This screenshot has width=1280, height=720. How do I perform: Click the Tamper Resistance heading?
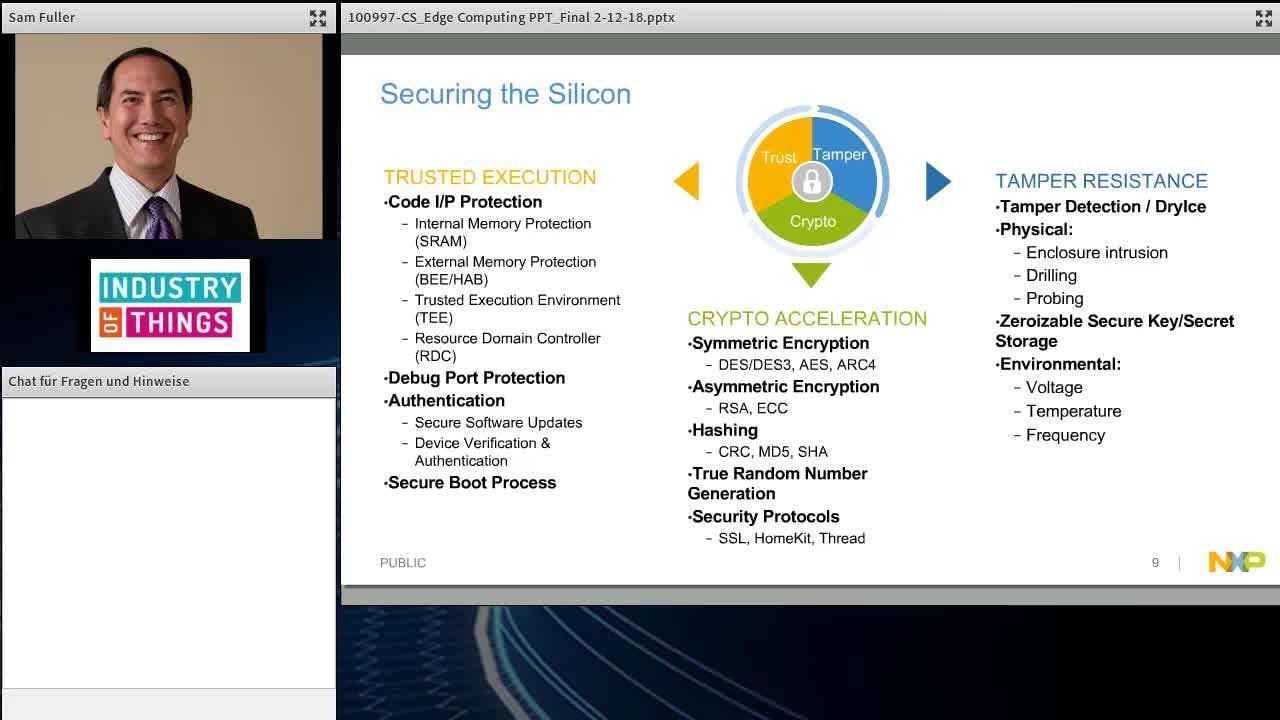(x=1101, y=181)
